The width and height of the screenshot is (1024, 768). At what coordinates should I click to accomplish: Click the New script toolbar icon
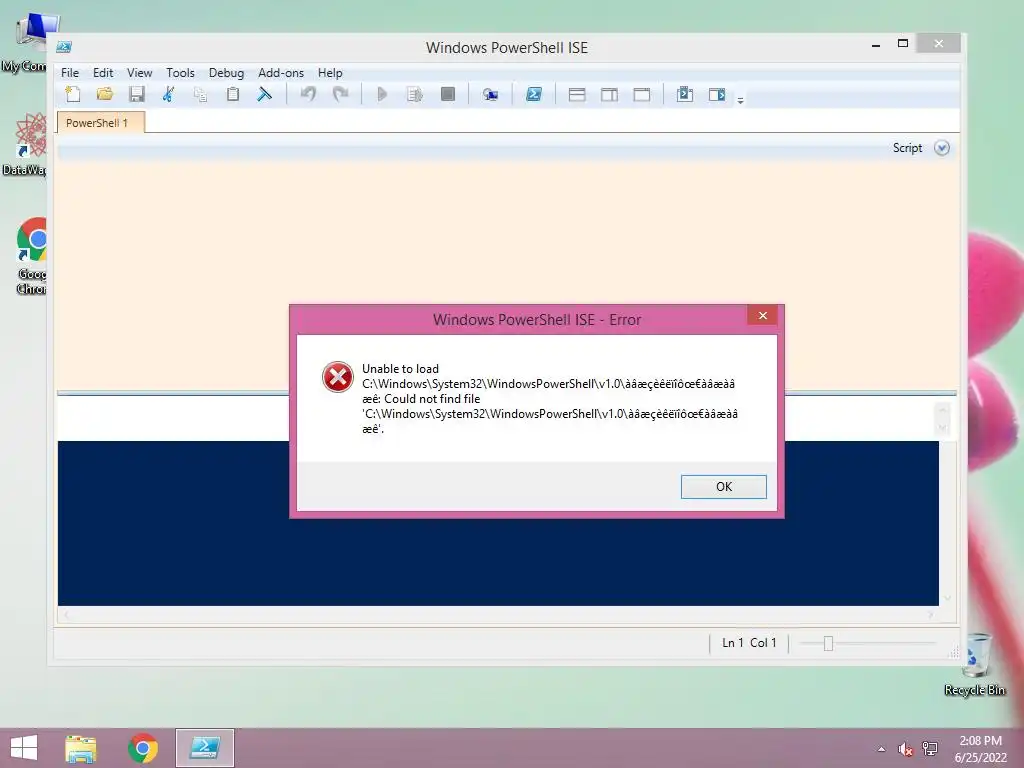[x=73, y=95]
